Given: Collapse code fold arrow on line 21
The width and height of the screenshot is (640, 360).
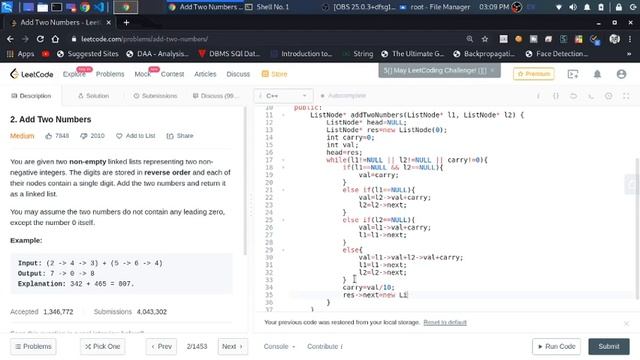Looking at the screenshot, I should click(283, 190).
